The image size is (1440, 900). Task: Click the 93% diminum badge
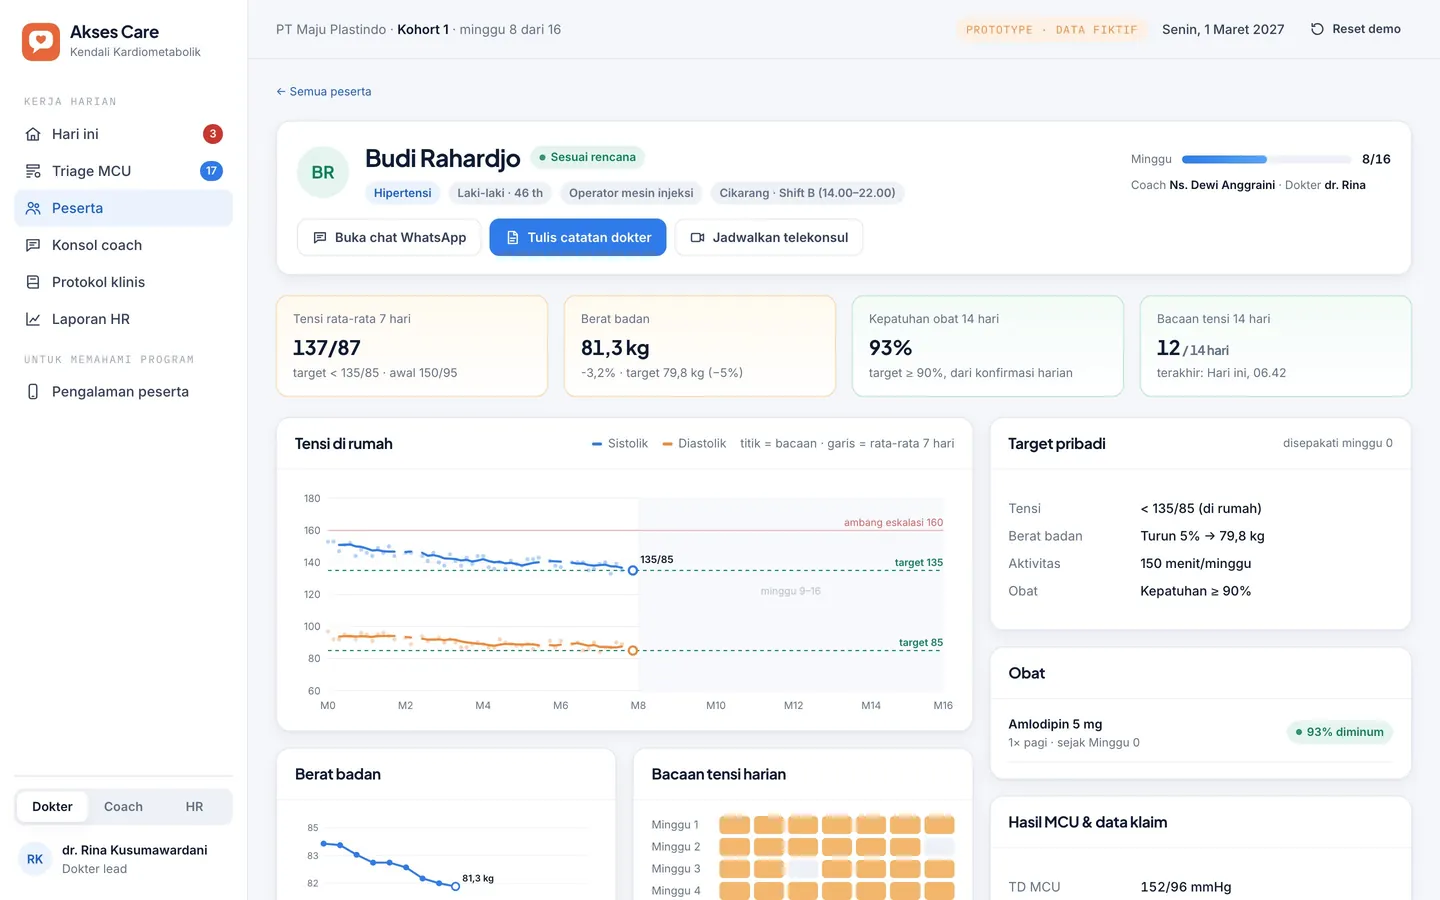[x=1340, y=732]
